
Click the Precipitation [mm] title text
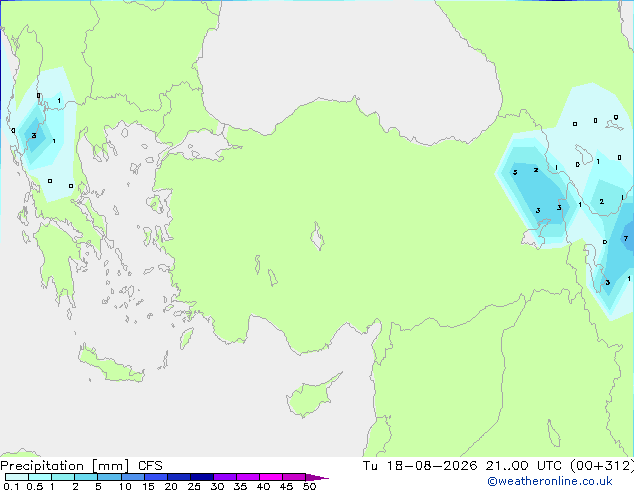[x=65, y=466]
